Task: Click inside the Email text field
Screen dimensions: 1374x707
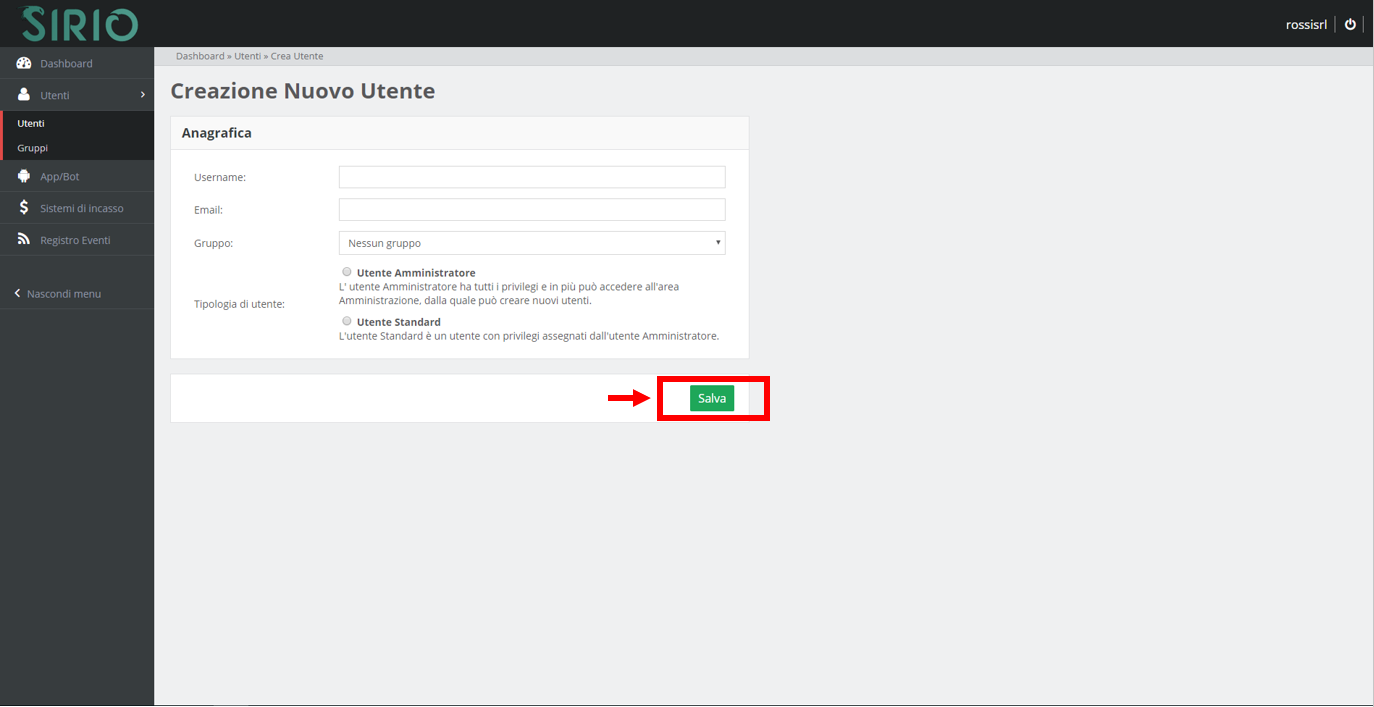Action: coord(531,209)
